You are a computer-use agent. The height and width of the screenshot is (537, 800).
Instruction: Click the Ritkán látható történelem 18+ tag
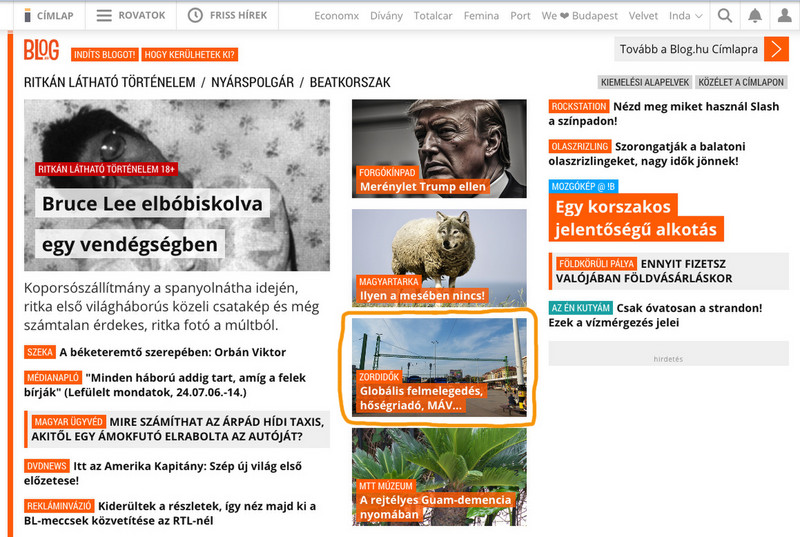[x=106, y=169]
